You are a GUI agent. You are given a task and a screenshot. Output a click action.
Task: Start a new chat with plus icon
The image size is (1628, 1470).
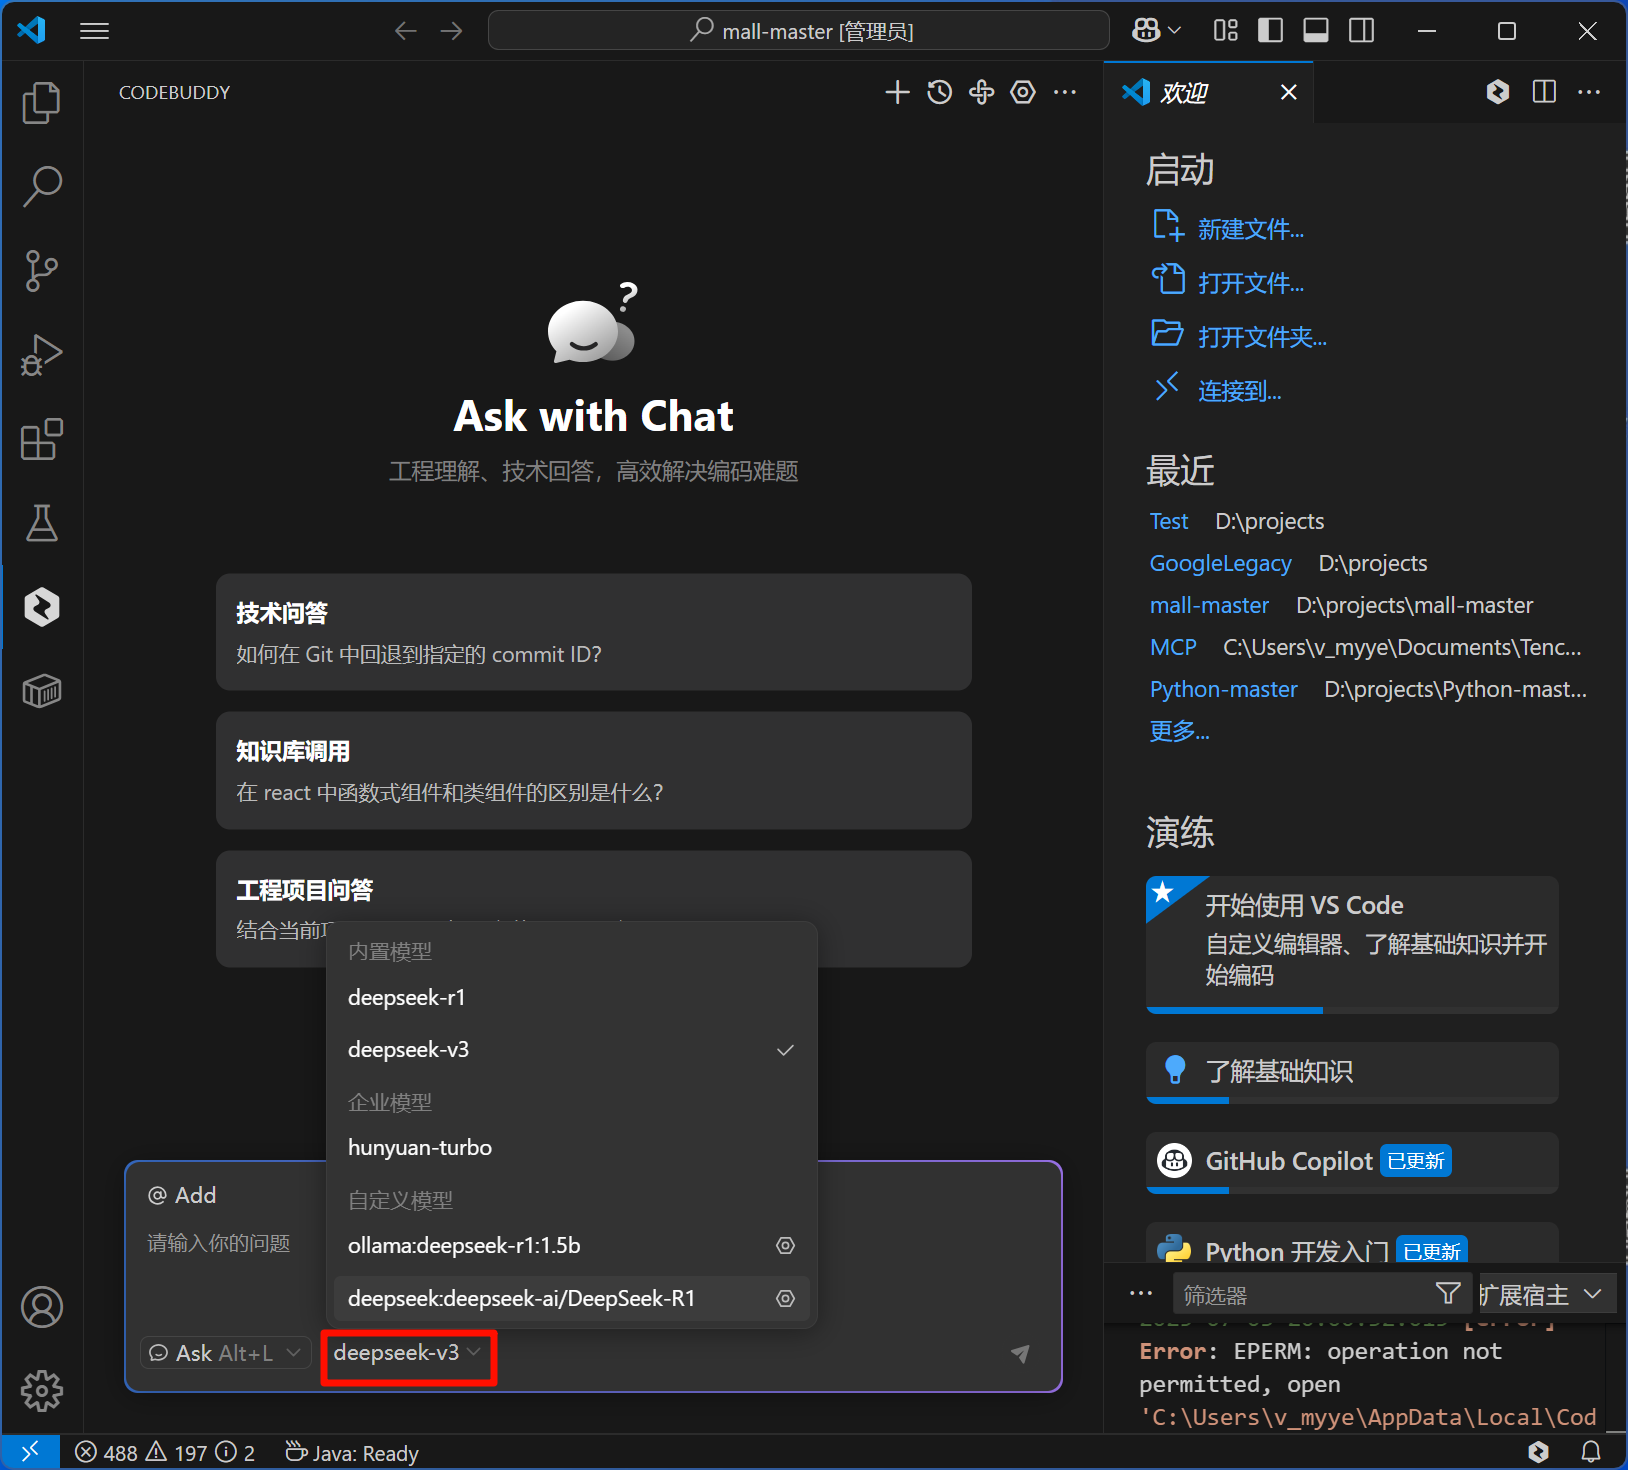pos(897,93)
